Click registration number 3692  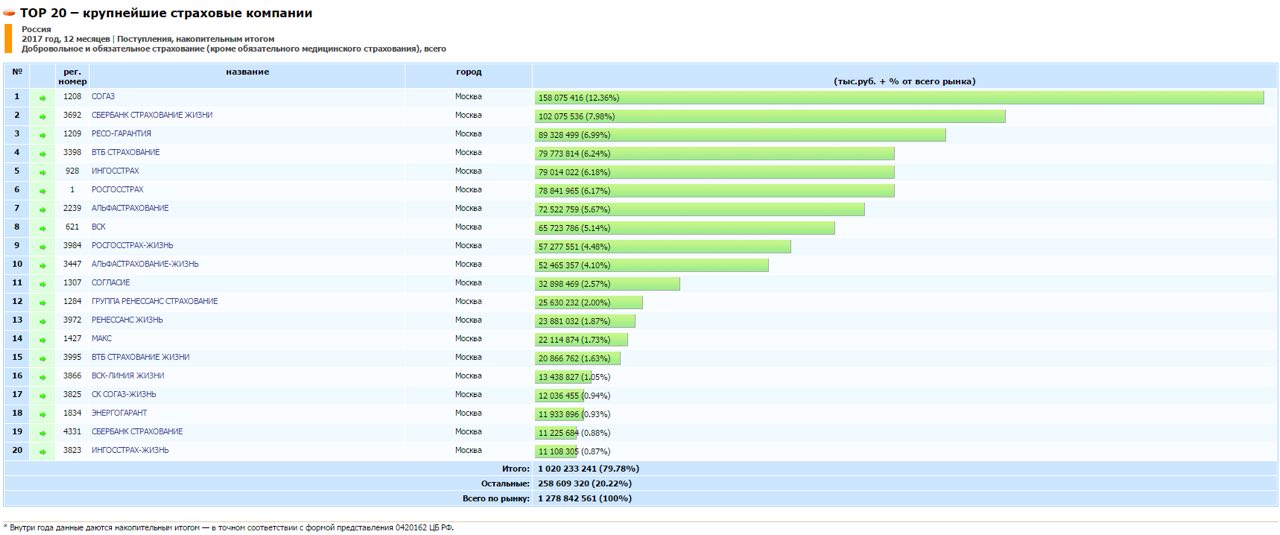pyautogui.click(x=72, y=115)
